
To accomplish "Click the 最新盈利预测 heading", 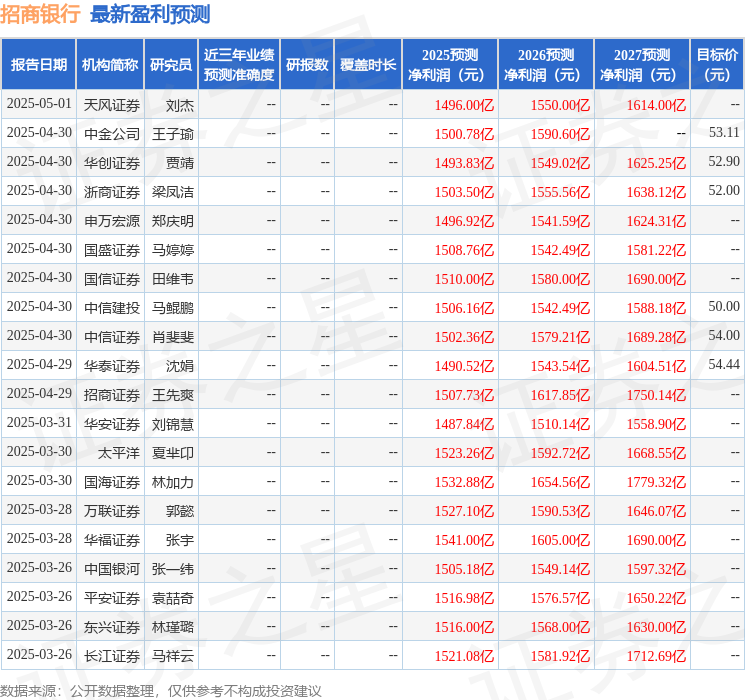I will pyautogui.click(x=150, y=14).
